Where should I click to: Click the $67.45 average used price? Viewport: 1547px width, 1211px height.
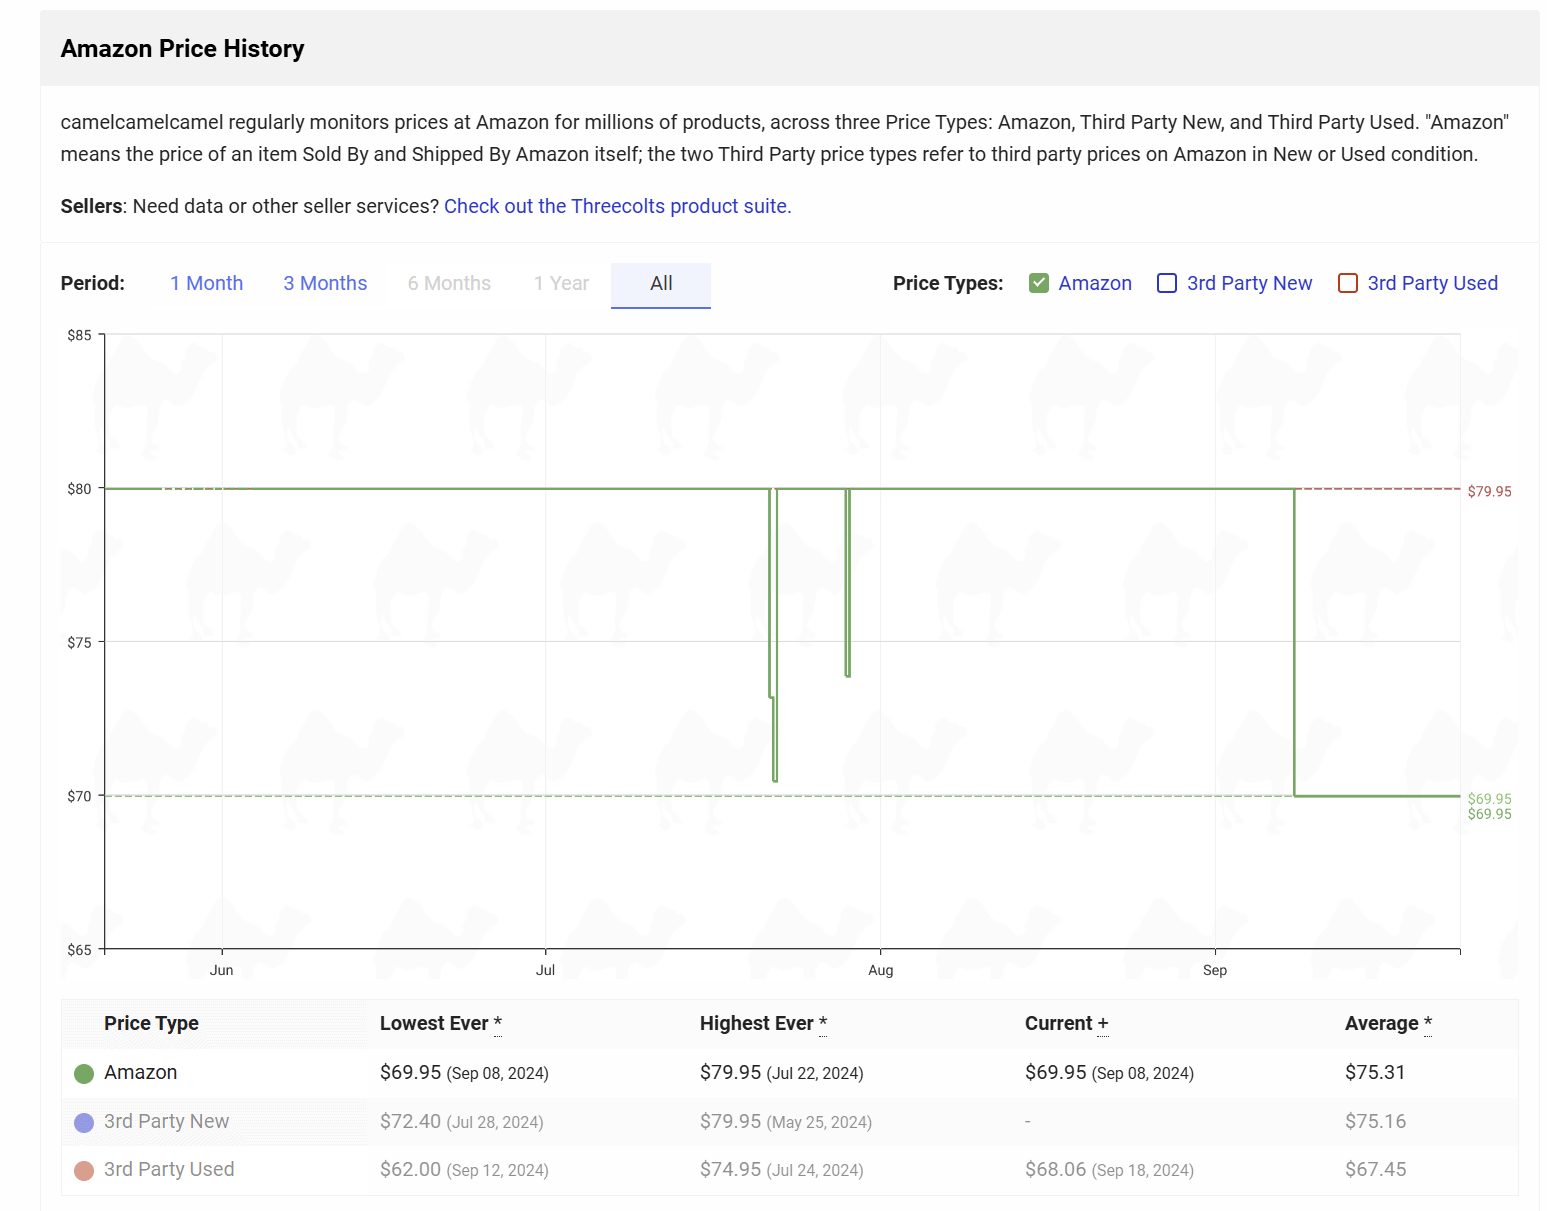(x=1375, y=1170)
